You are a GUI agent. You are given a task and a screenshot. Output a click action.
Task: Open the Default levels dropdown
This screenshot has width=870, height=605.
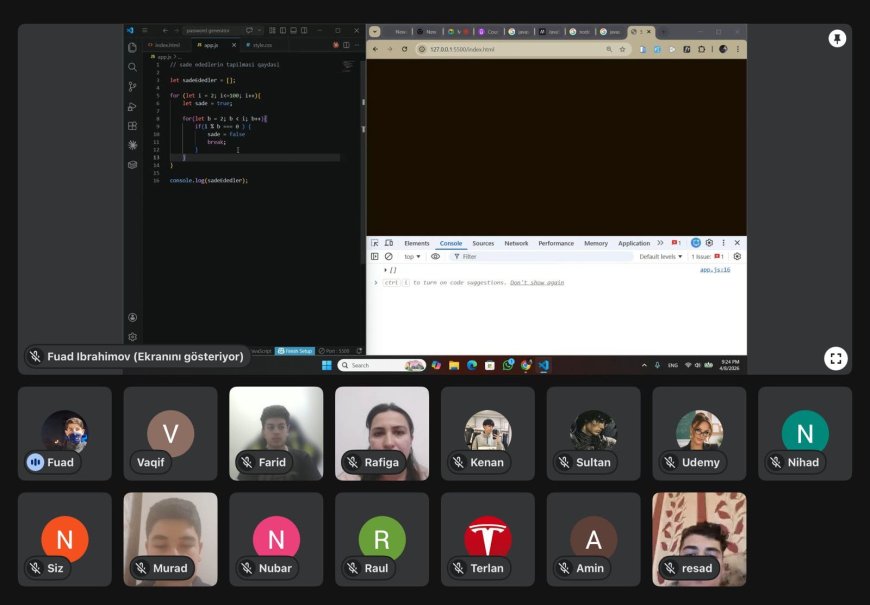[x=660, y=256]
